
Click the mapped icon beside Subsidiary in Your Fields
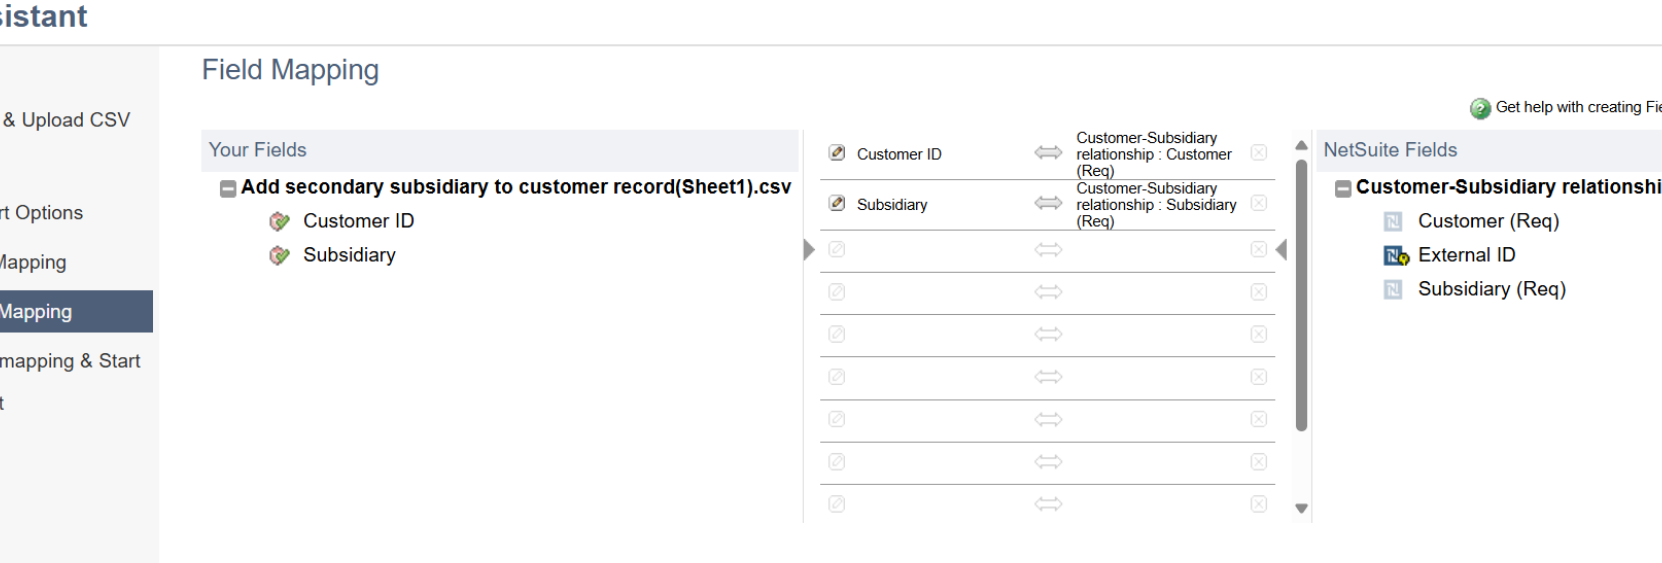(x=279, y=256)
